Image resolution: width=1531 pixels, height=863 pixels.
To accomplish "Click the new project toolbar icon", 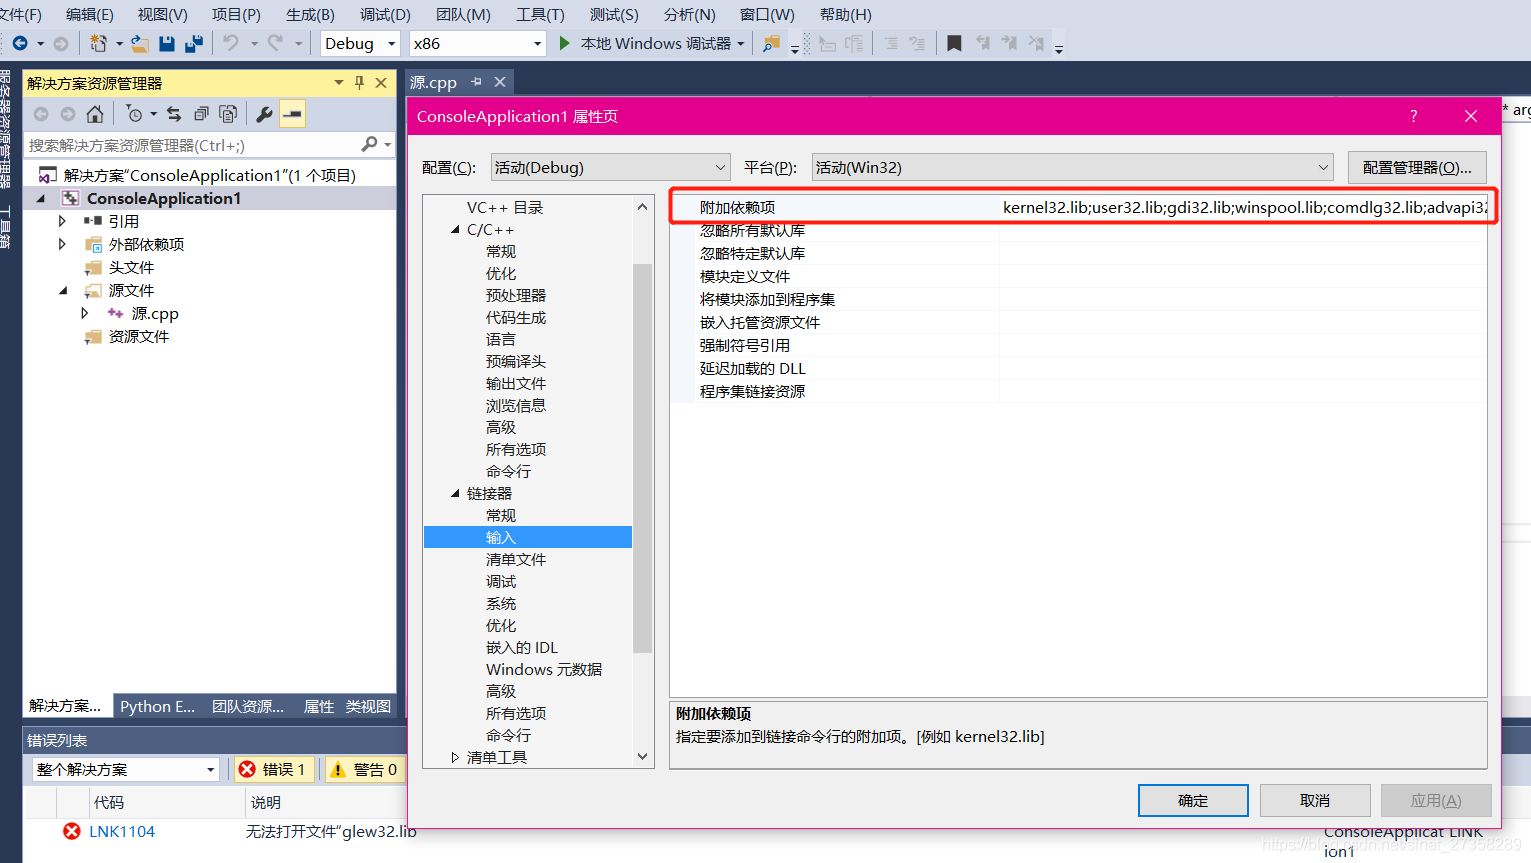I will 98,43.
